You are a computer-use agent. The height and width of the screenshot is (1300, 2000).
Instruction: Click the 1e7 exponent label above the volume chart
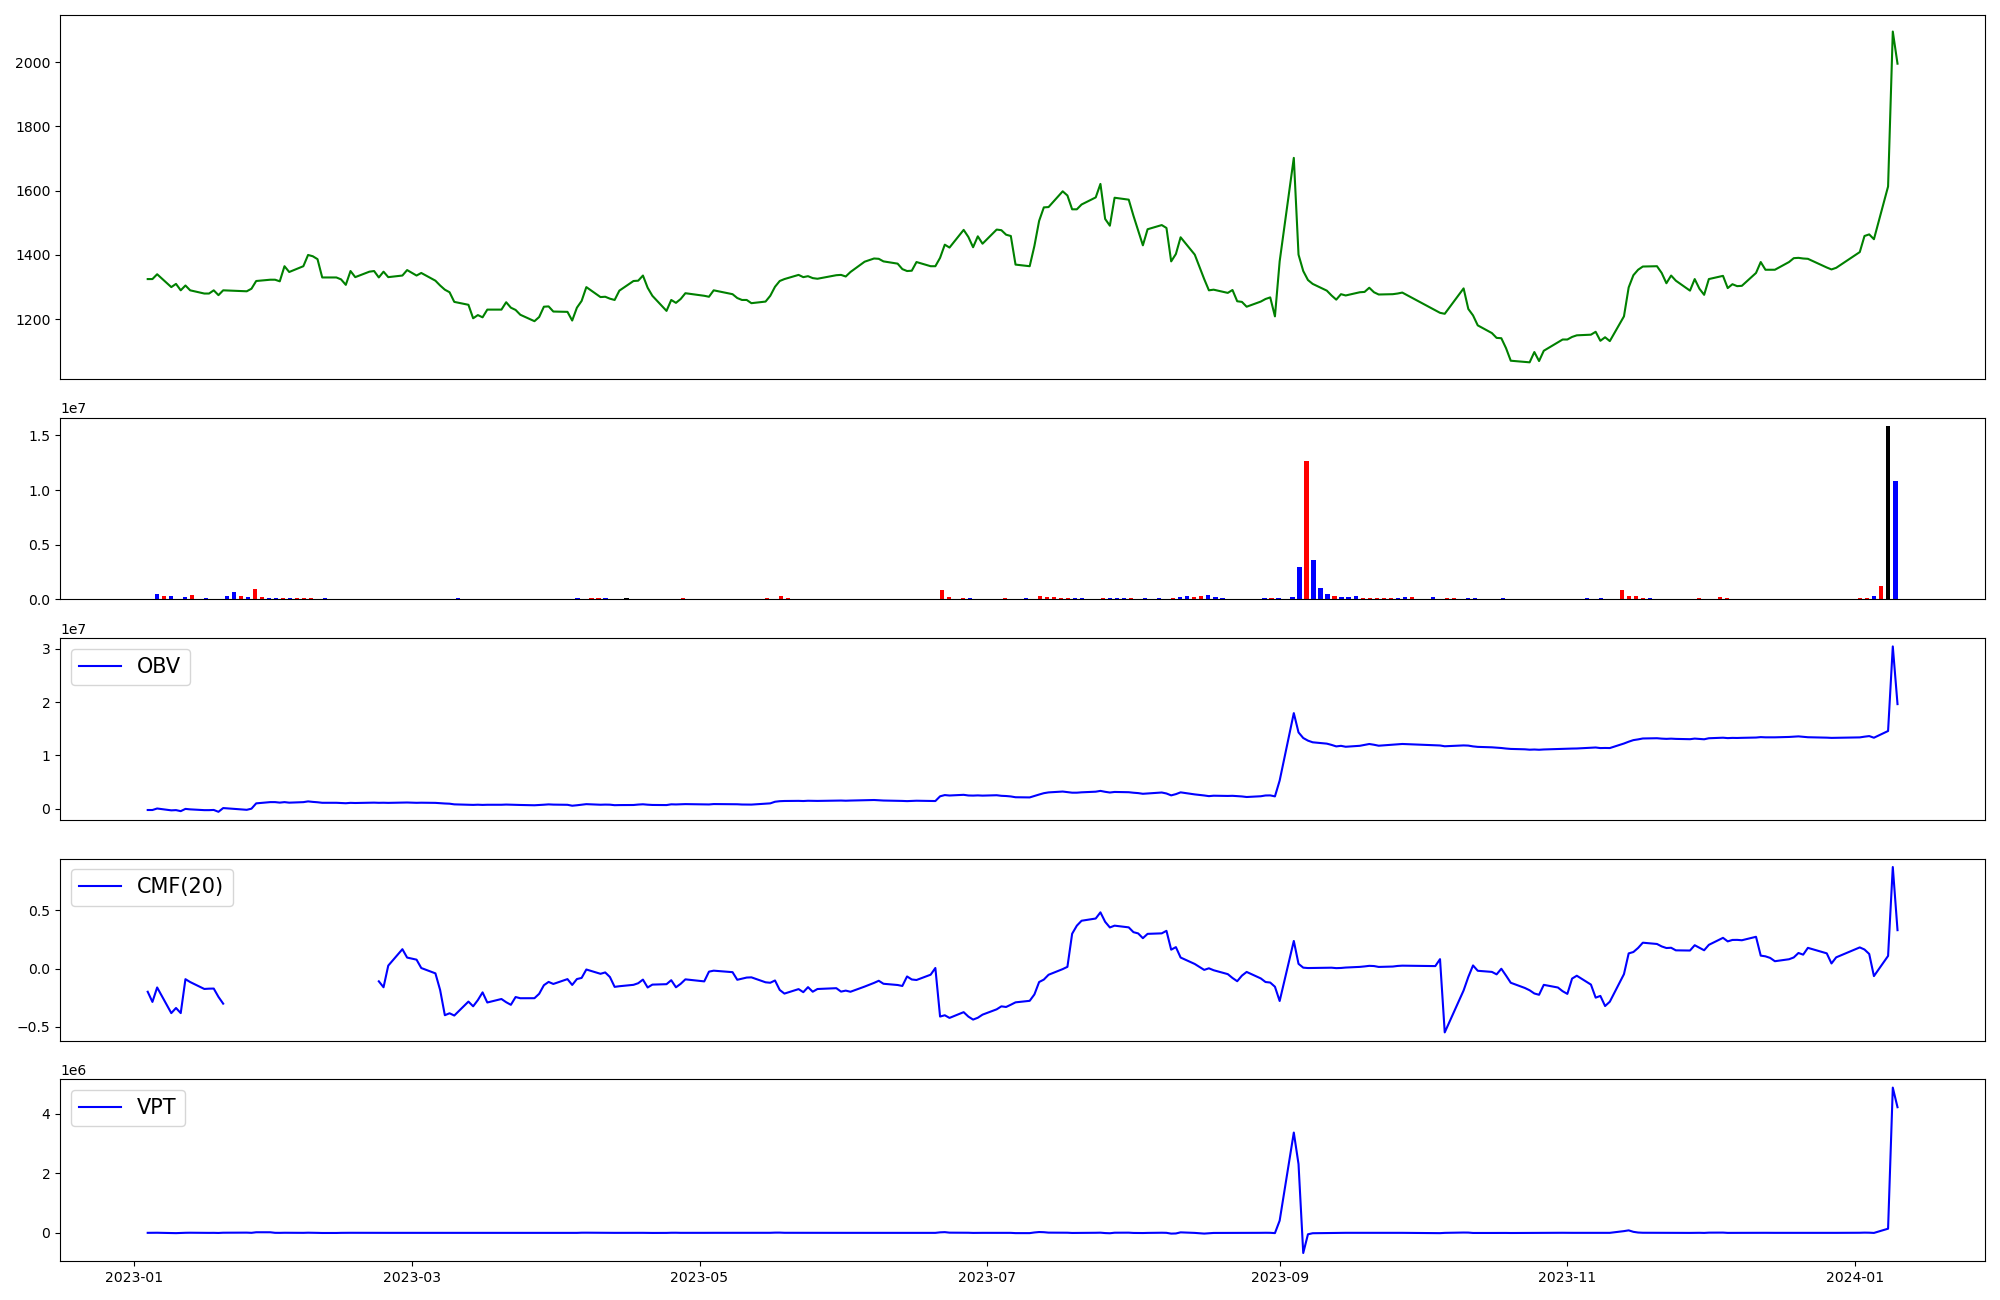(x=73, y=409)
